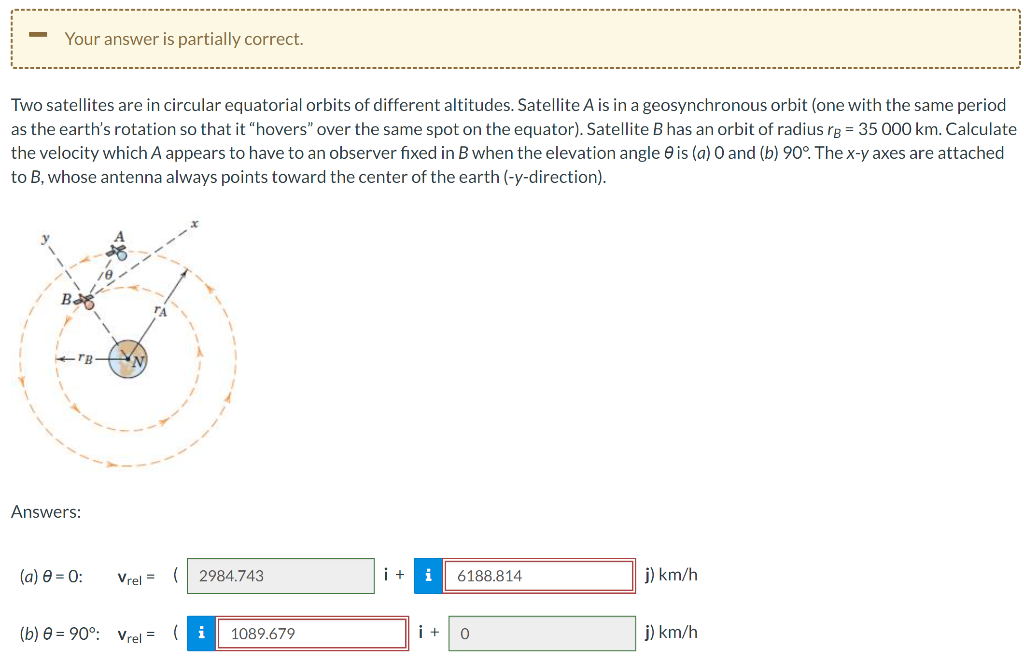The image size is (1024, 661).
Task: Click the (a) θ = 0 row label
Action: pyautogui.click(x=53, y=575)
